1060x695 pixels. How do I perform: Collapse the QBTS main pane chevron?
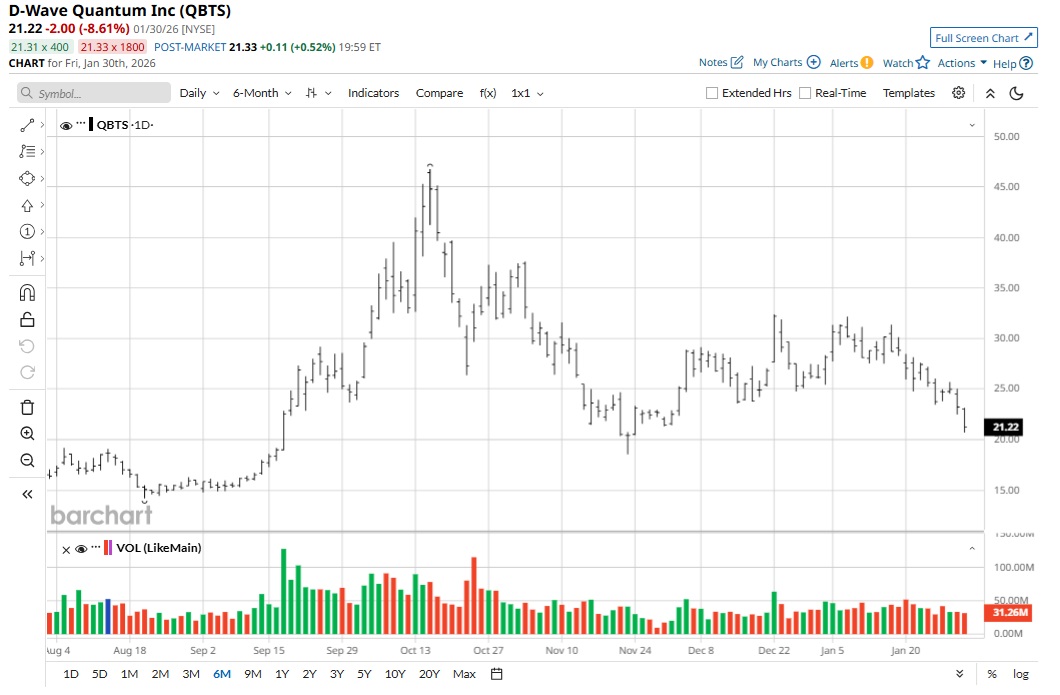pos(972,125)
